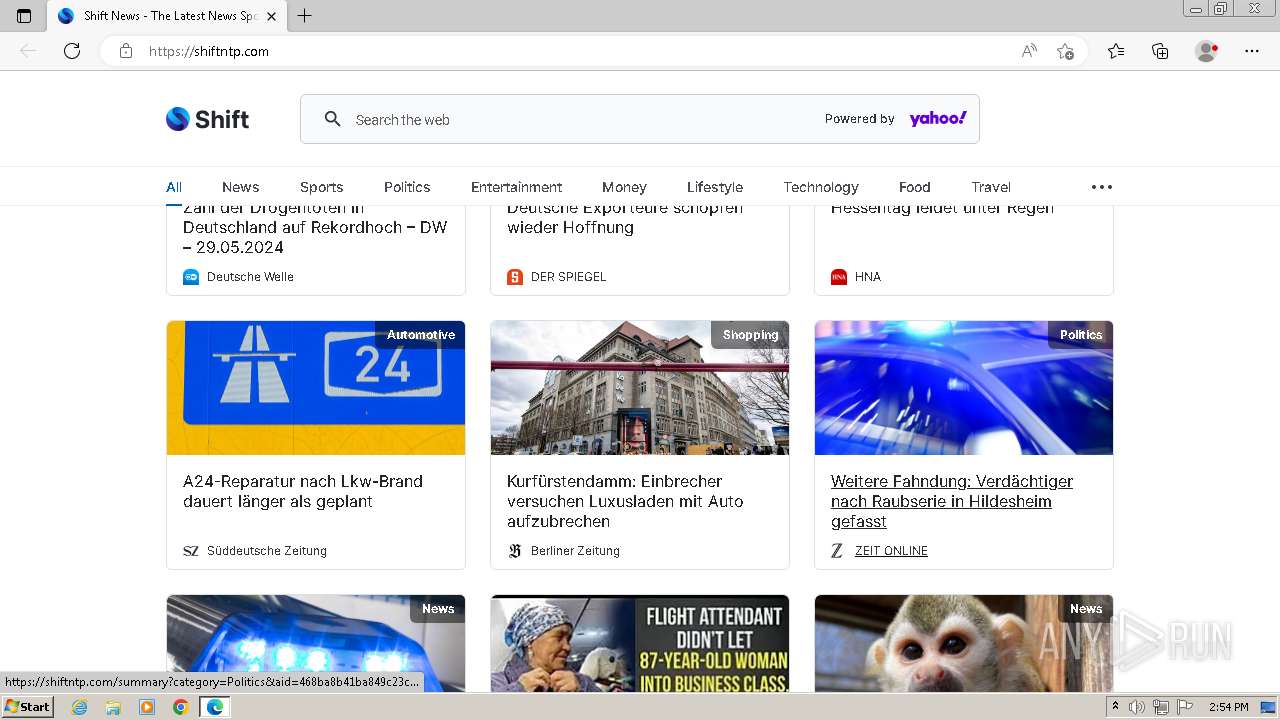1280x720 pixels.
Task: Click the Yahoo logo in the search bar
Action: (x=938, y=118)
